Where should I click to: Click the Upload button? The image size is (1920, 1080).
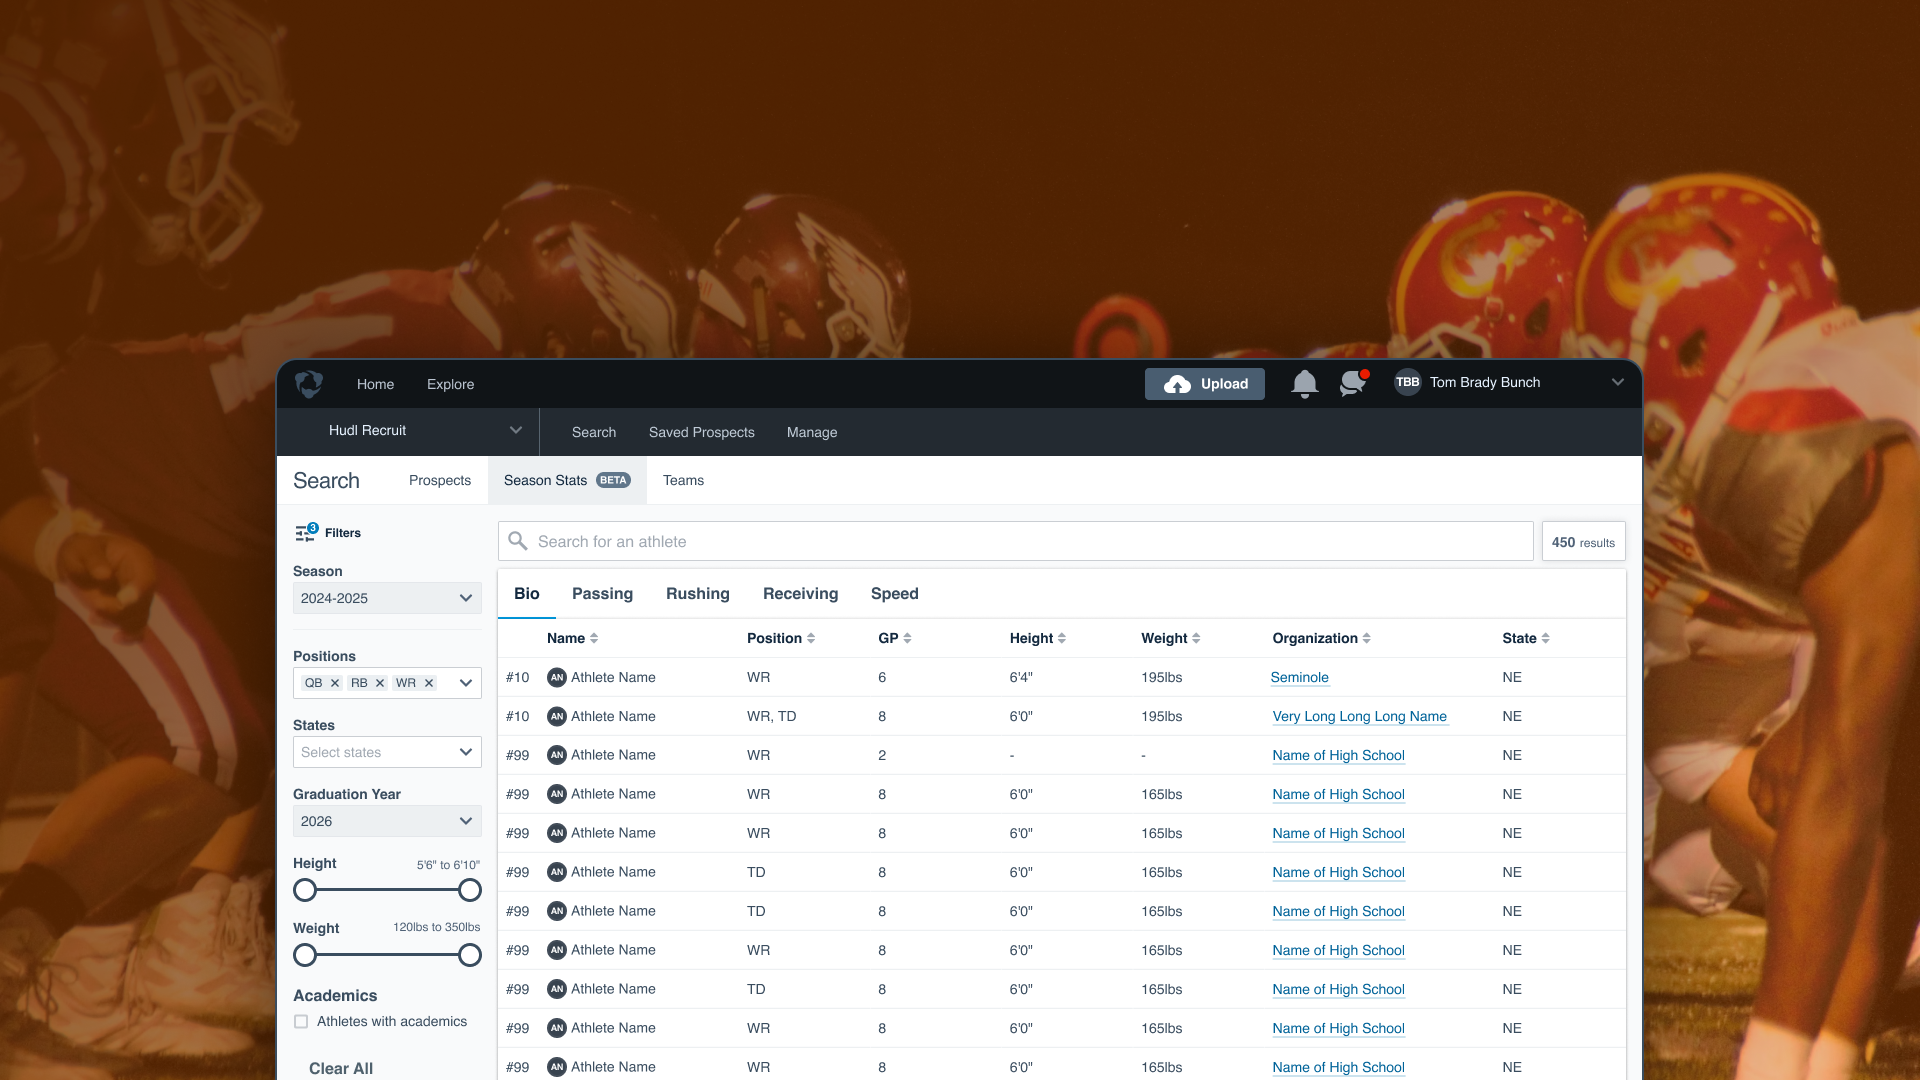click(x=1204, y=384)
